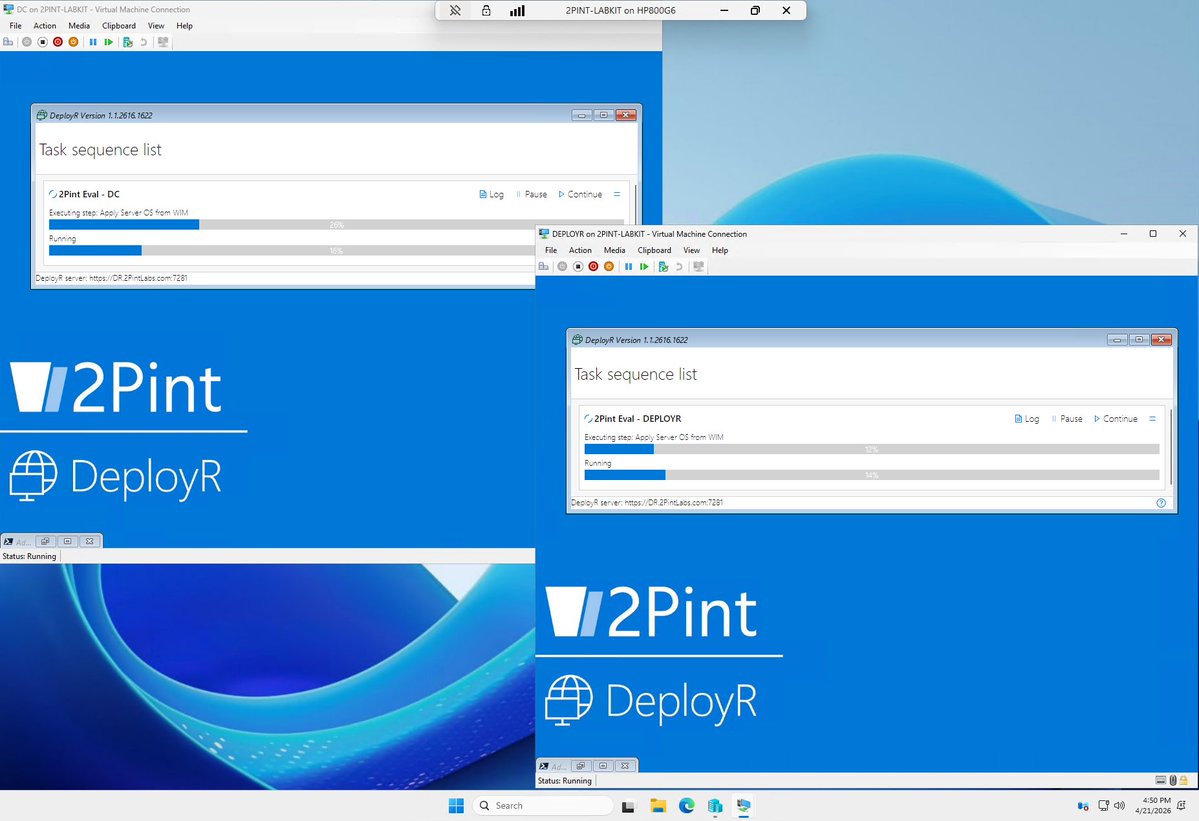Open the View menu in DC window
Image resolution: width=1199 pixels, height=821 pixels.
click(156, 26)
